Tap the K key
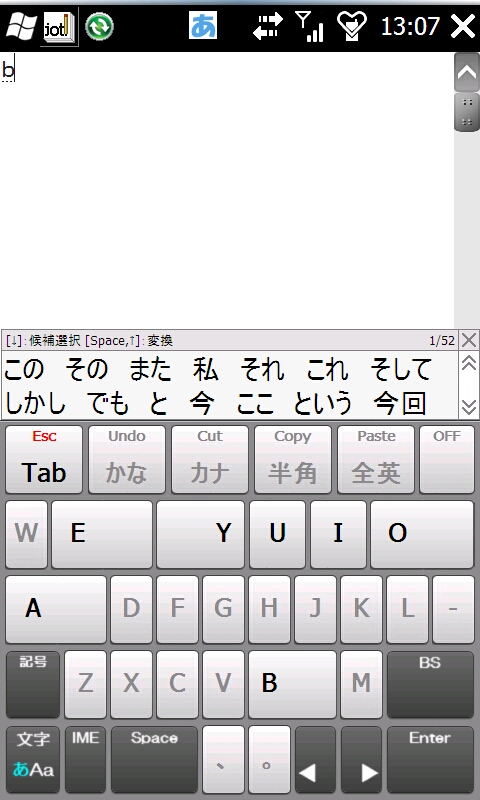This screenshot has height=800, width=480. [362, 609]
